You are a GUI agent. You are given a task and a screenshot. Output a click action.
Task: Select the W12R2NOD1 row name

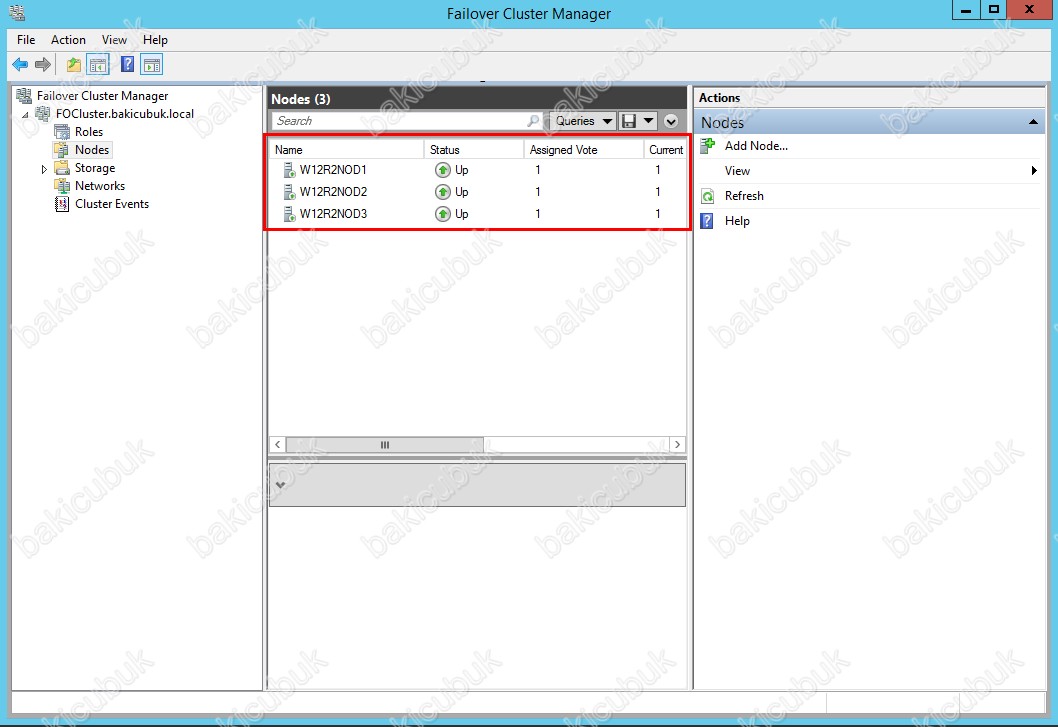333,170
